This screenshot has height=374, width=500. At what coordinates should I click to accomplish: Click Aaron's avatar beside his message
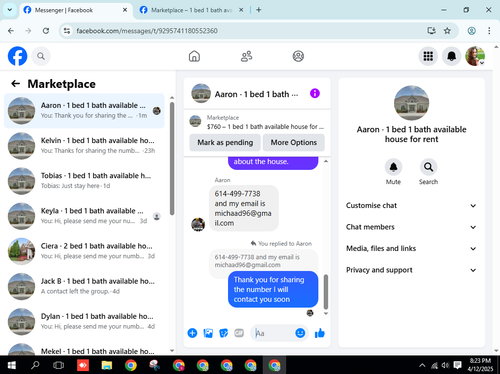[198, 224]
